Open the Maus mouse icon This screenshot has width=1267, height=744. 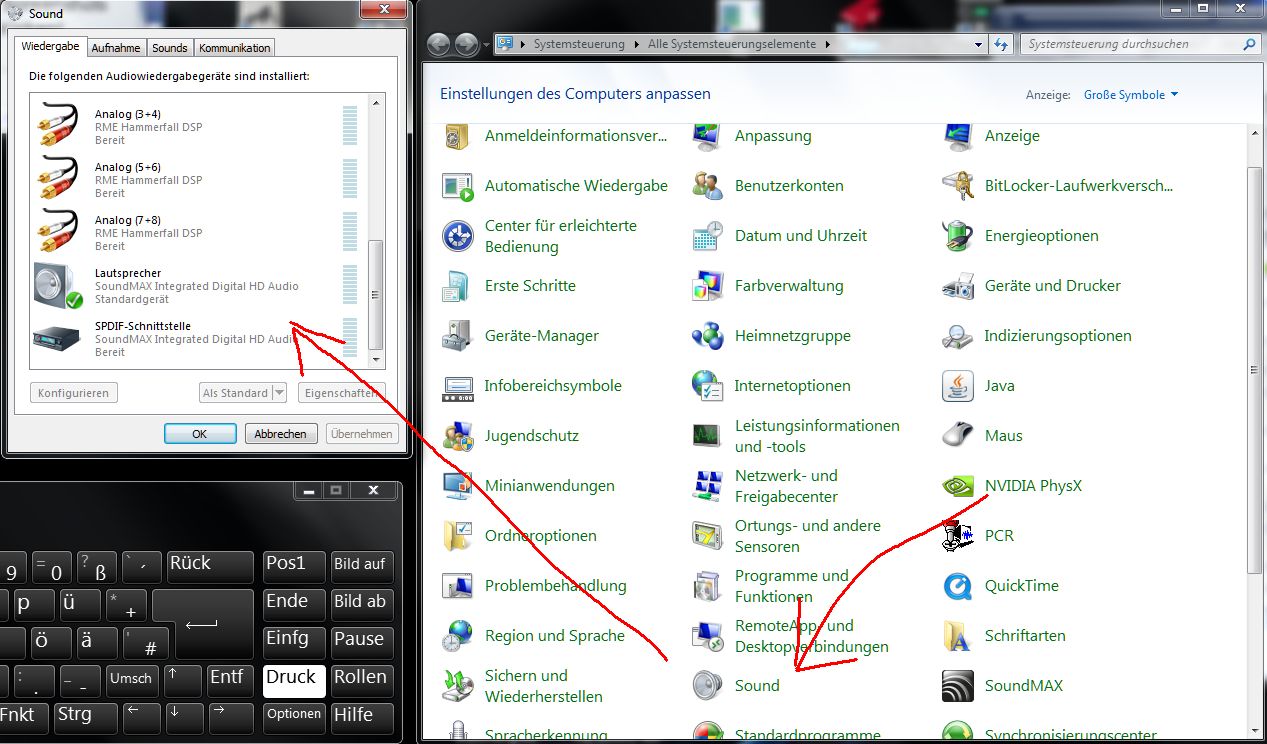point(958,436)
